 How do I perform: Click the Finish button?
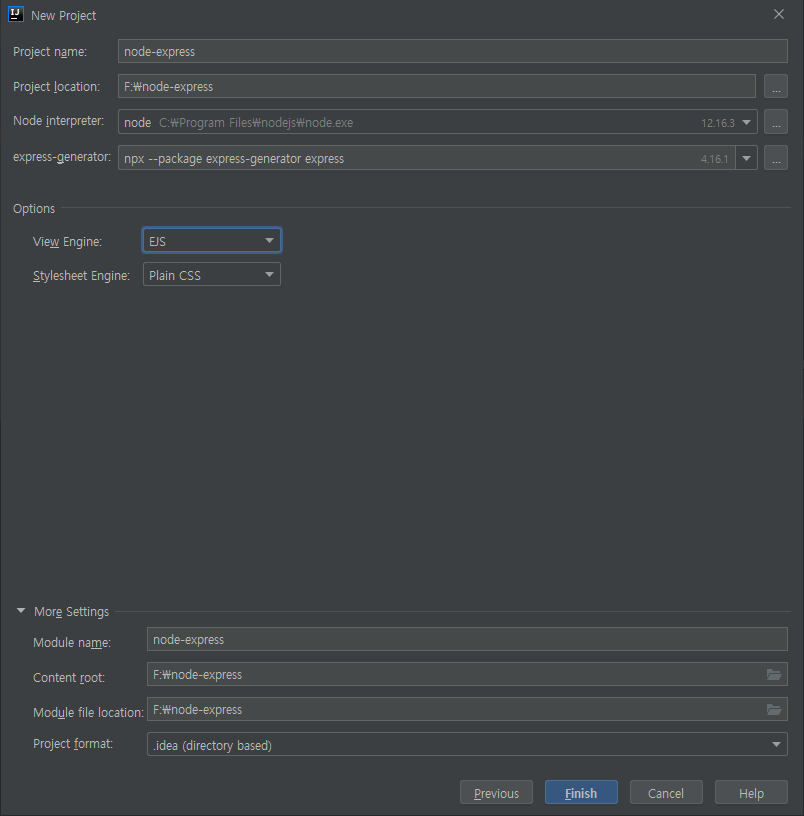pos(581,793)
